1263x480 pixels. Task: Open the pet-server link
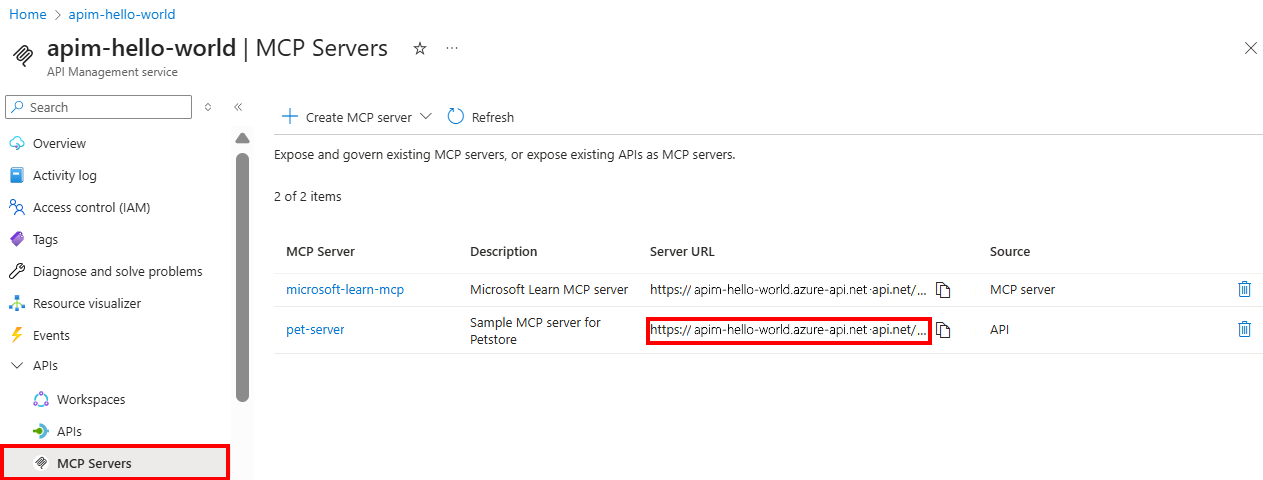pyautogui.click(x=315, y=329)
